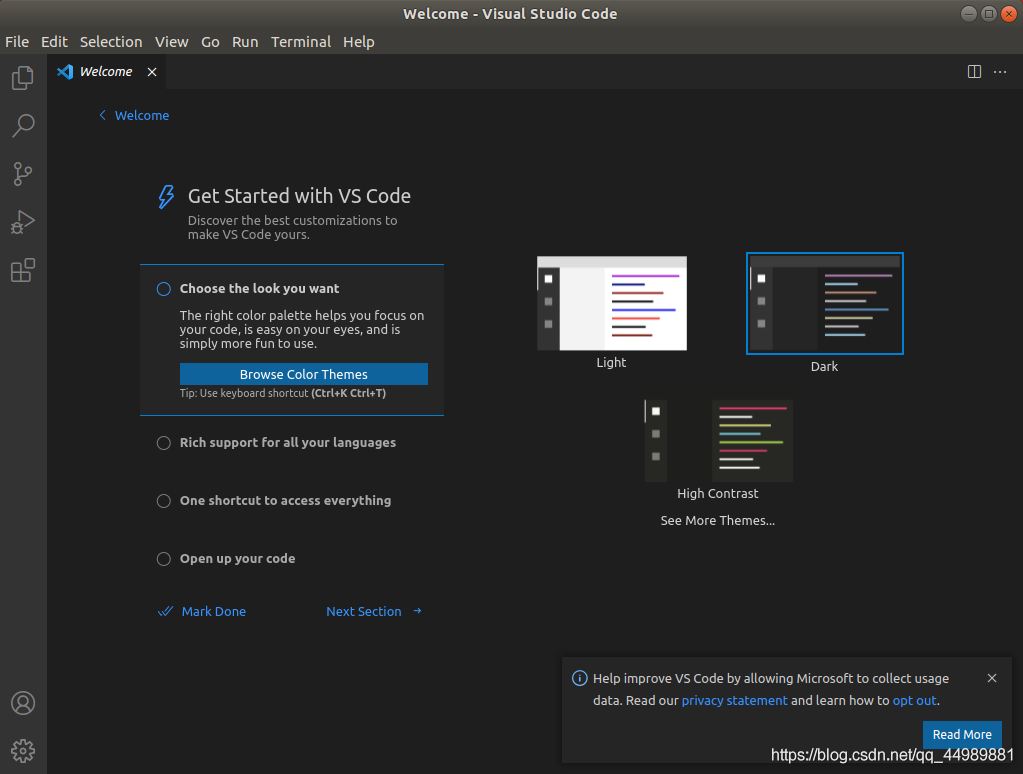Split the editor to the right

(x=974, y=72)
